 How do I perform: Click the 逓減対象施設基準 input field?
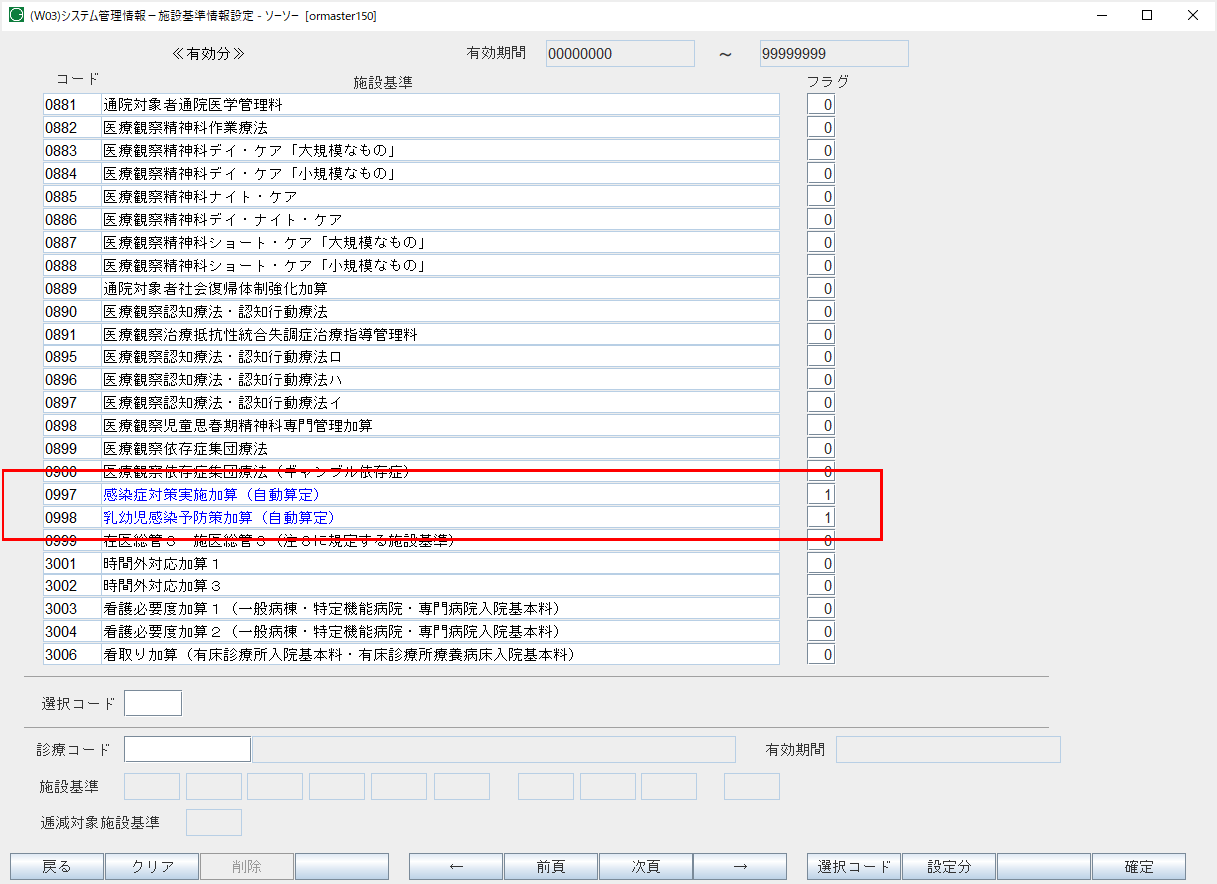point(213,822)
